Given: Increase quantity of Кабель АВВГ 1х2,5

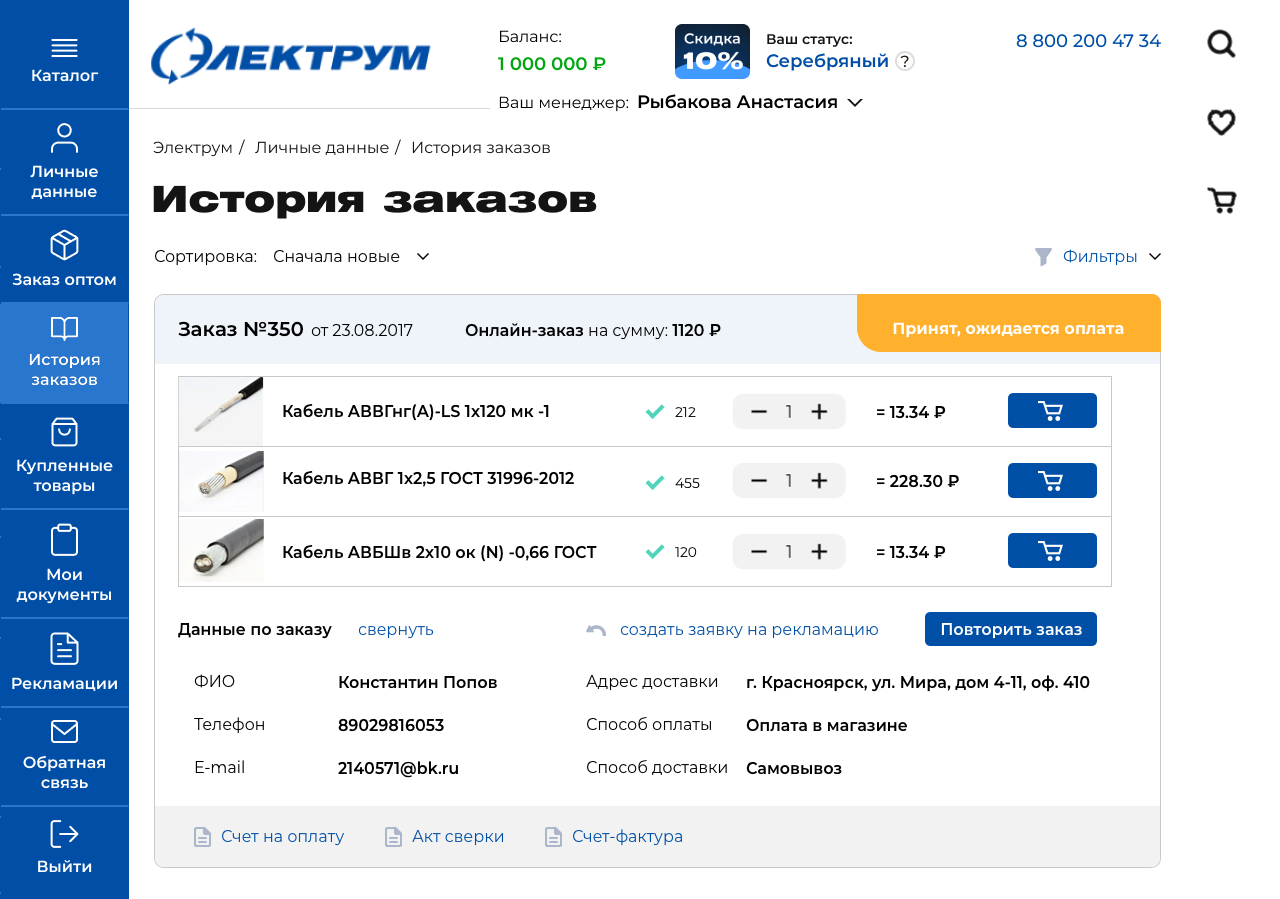Looking at the screenshot, I should (x=819, y=481).
